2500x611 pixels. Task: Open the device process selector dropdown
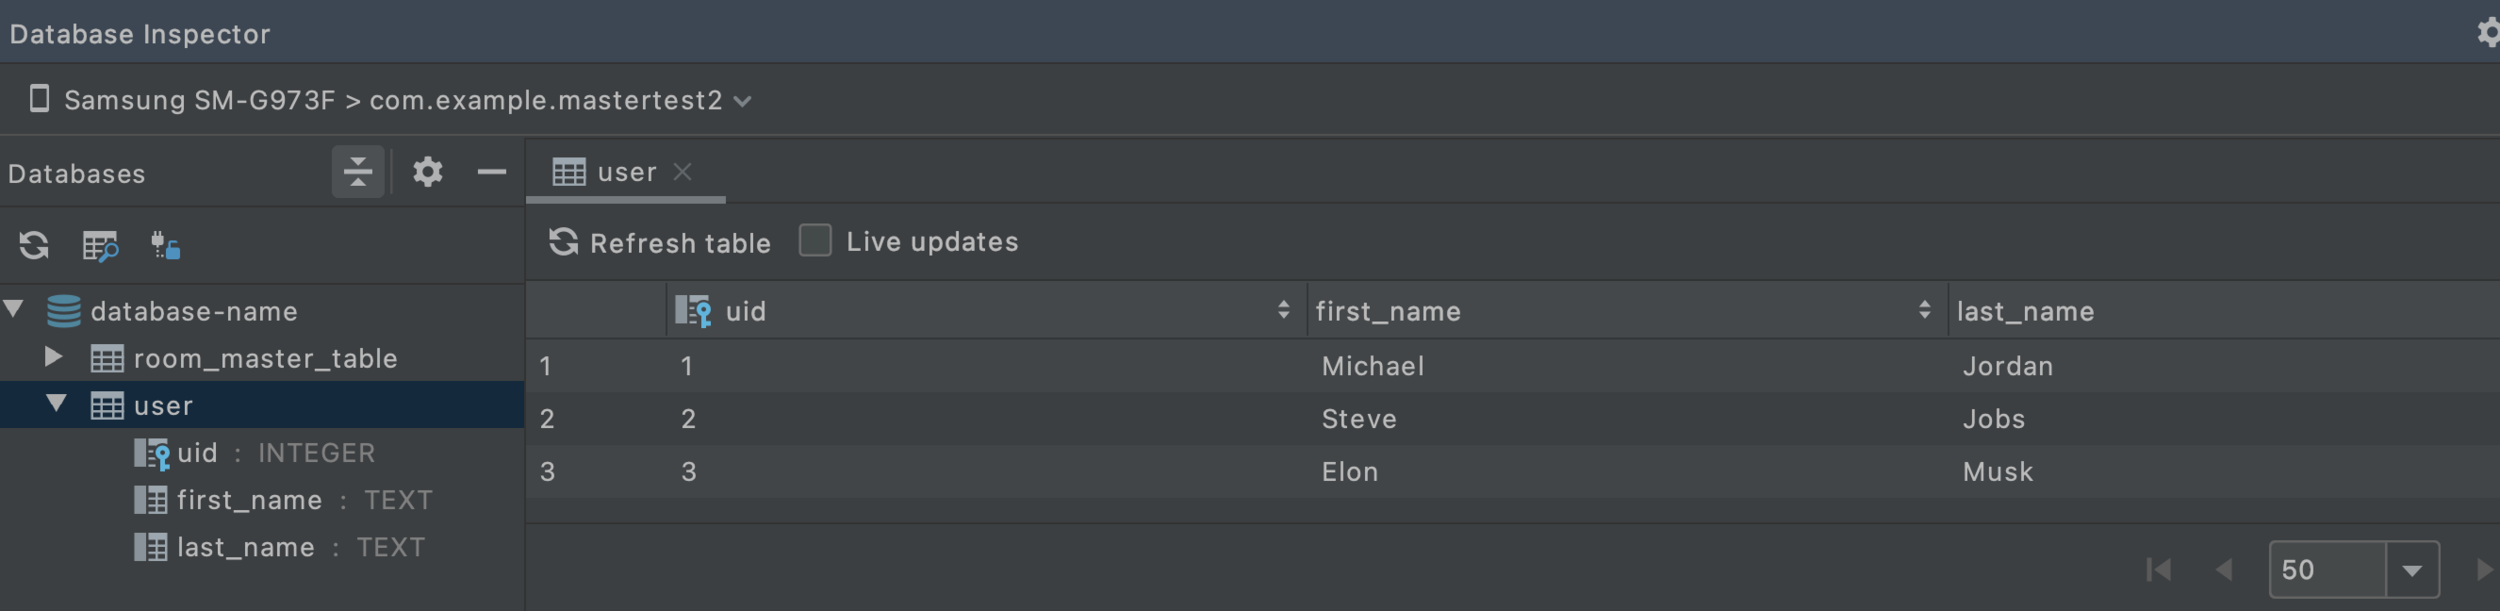tap(742, 101)
